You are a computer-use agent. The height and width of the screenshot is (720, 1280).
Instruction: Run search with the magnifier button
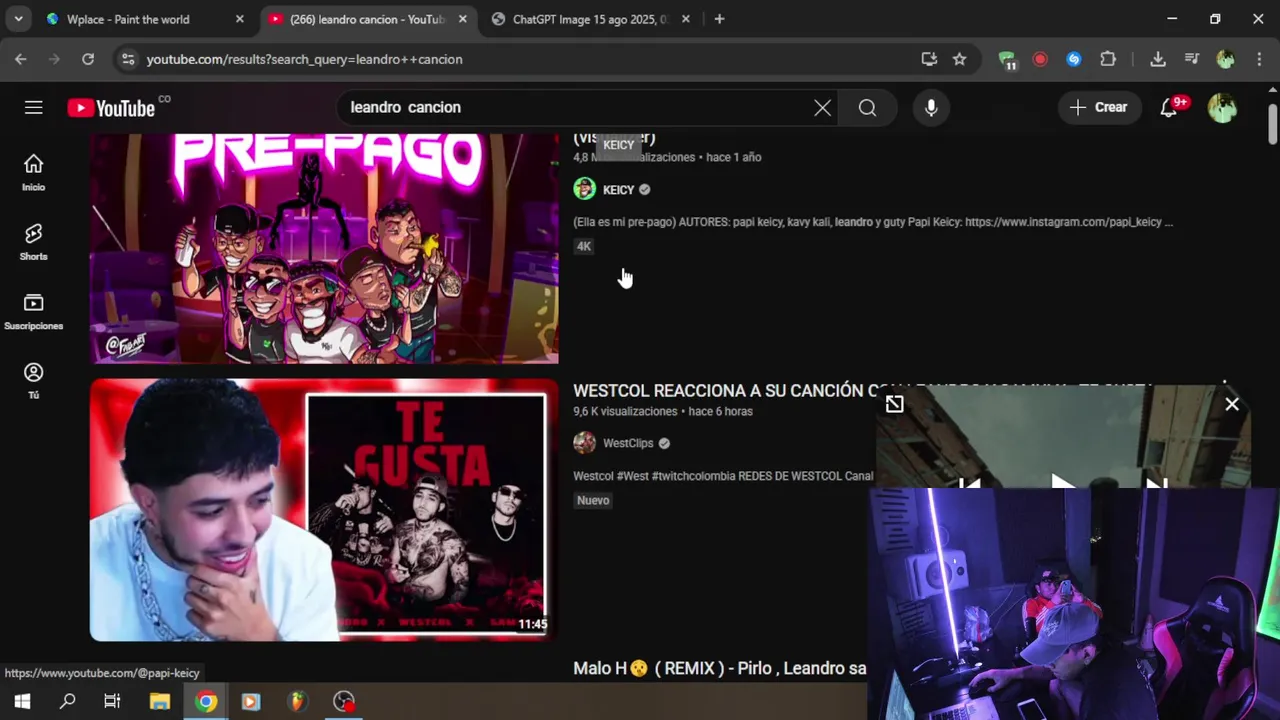pos(867,107)
